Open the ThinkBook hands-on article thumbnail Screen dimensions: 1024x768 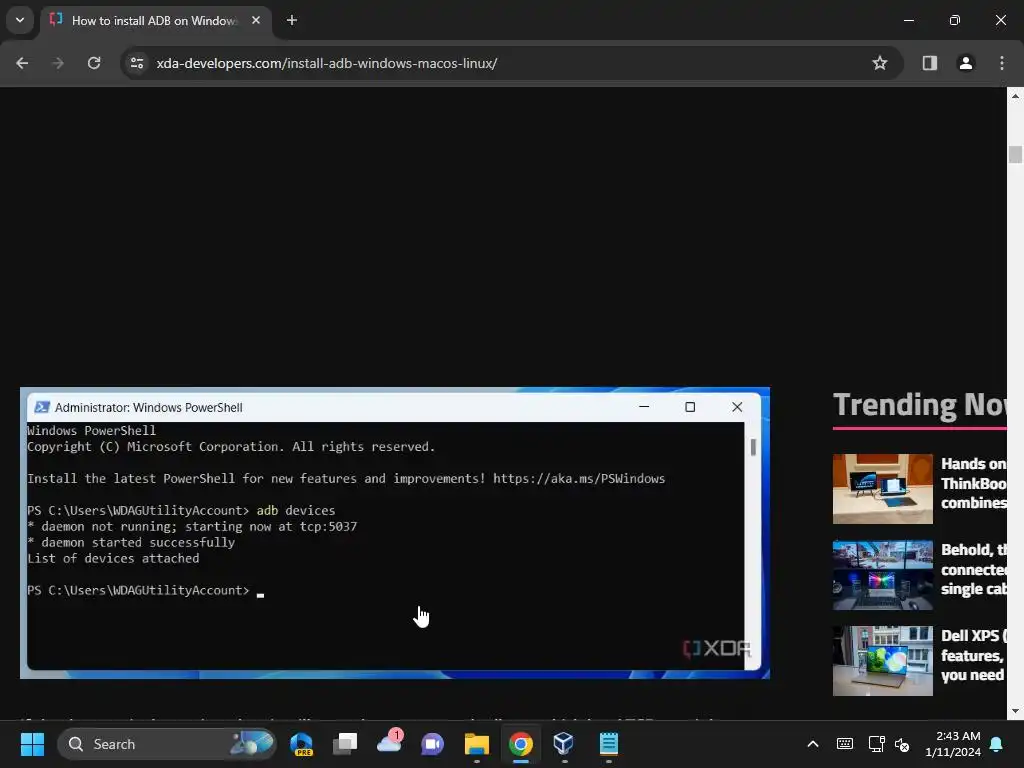click(882, 488)
